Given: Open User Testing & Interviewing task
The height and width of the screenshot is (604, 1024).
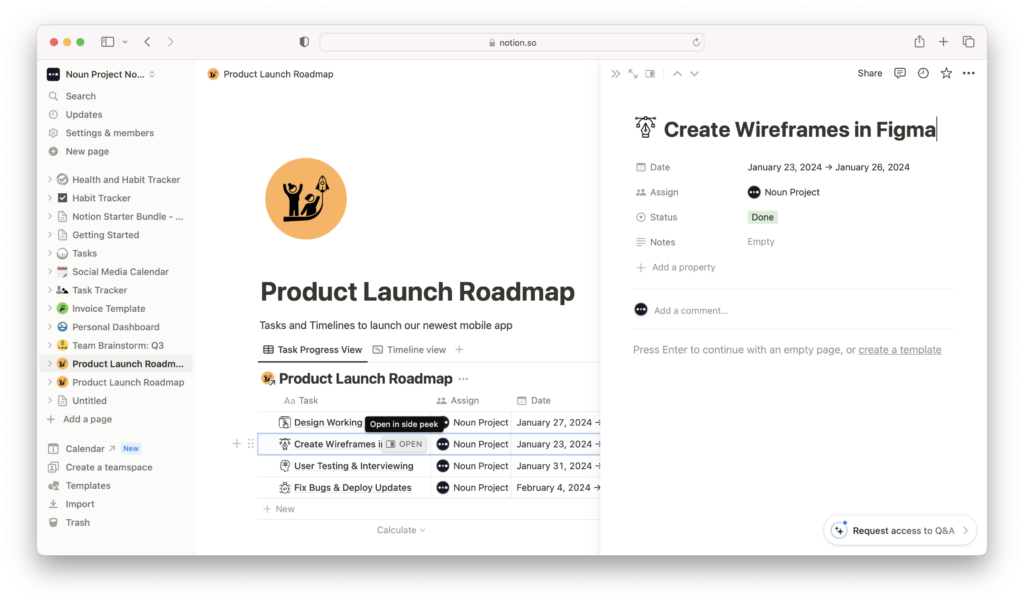Looking at the screenshot, I should coord(353,466).
